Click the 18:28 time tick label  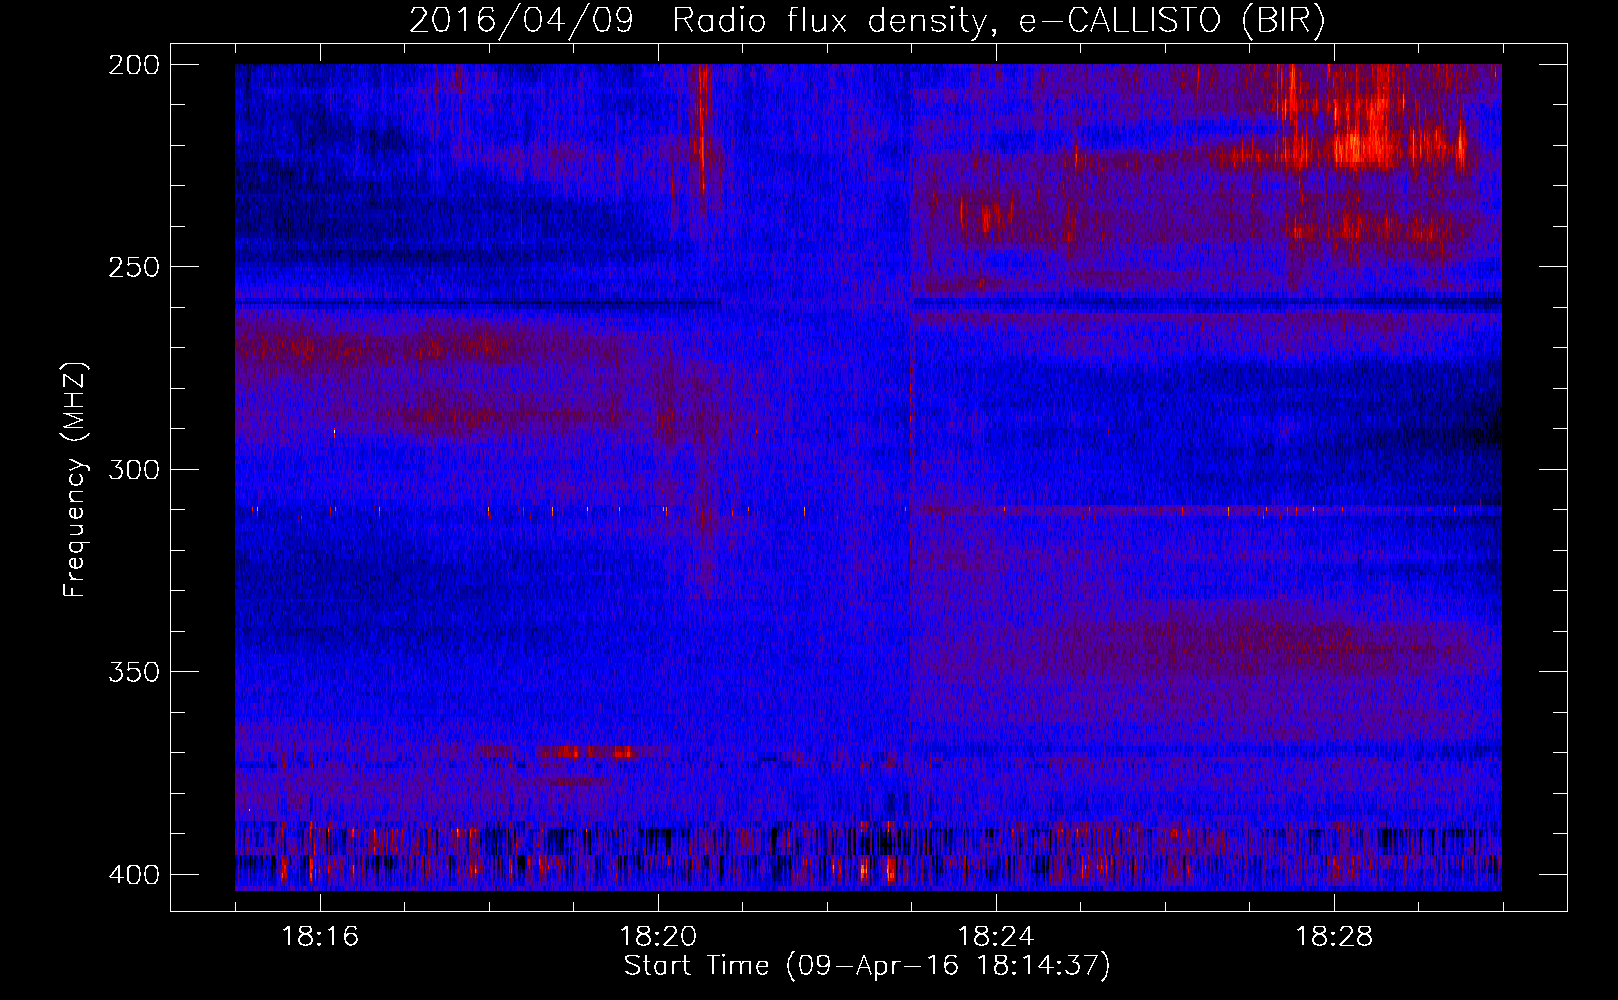(1334, 937)
